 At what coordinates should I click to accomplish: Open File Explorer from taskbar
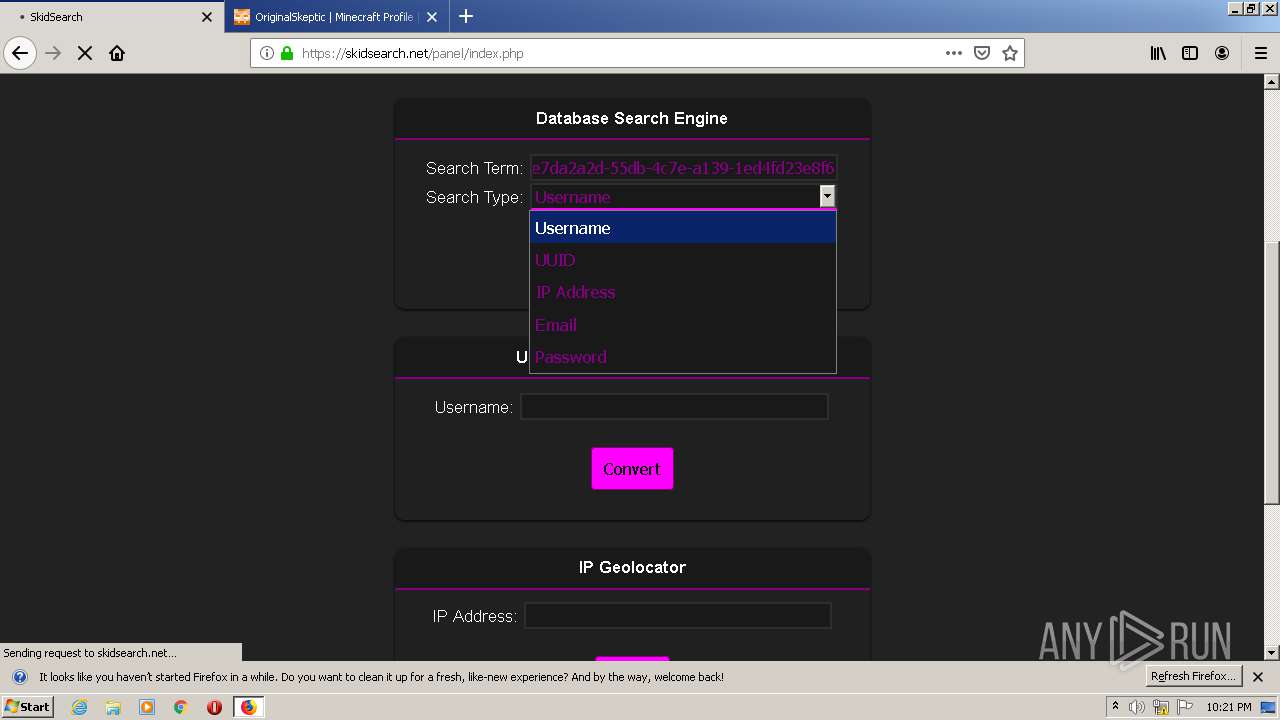pyautogui.click(x=113, y=707)
